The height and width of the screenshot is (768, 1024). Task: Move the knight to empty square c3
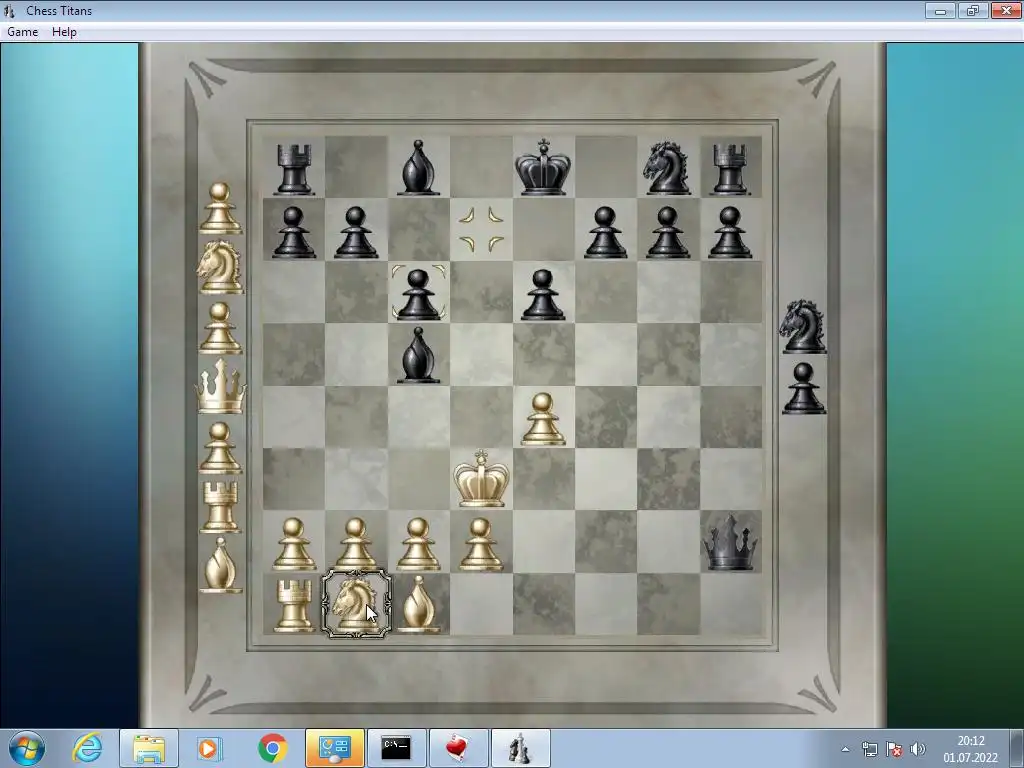coord(418,479)
